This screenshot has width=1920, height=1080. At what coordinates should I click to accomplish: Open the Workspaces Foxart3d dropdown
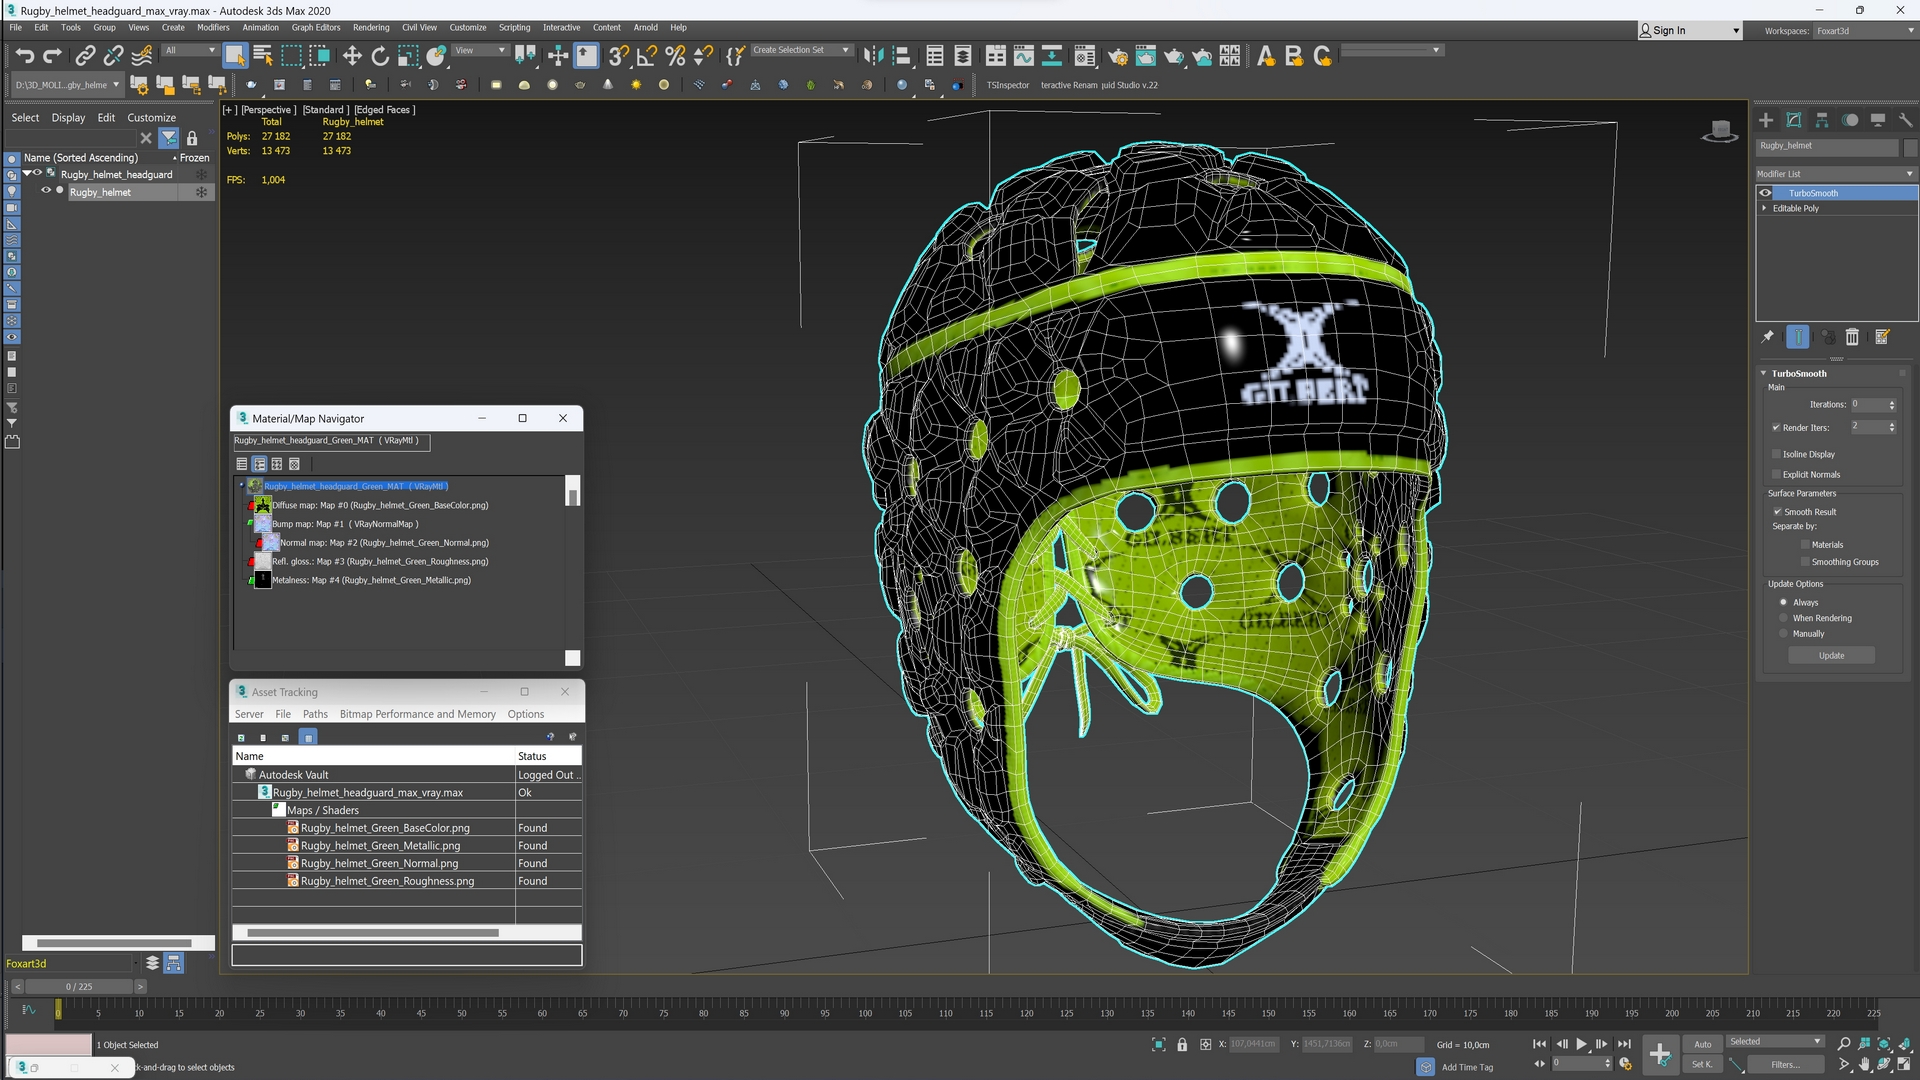tap(1864, 31)
